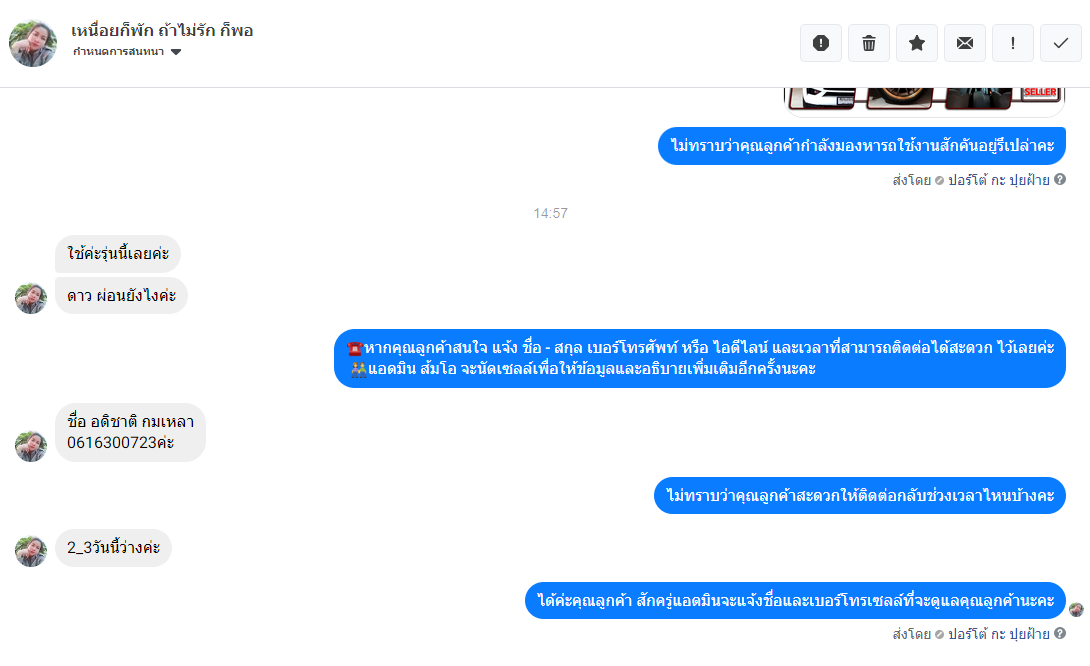Open the label dropdown under customer name

tap(127, 51)
